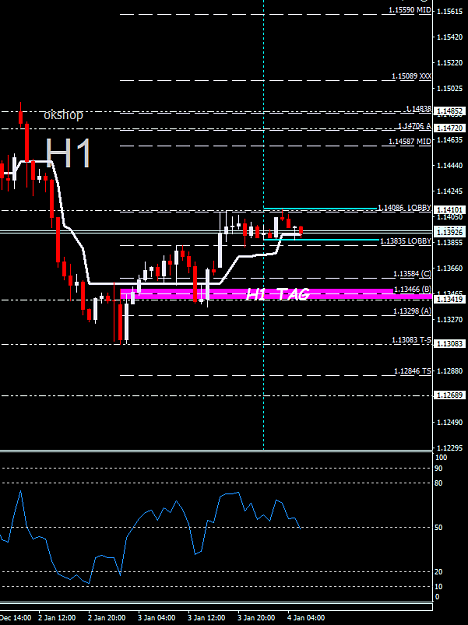The height and width of the screenshot is (625, 468).
Task: Click the 1.12295 price scale value
Action: tap(450, 448)
